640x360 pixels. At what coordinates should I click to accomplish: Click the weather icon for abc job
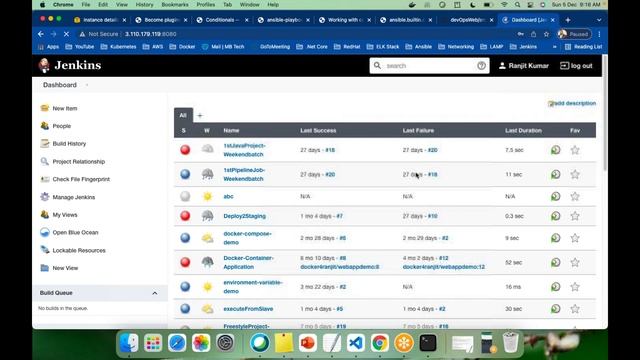(207, 197)
